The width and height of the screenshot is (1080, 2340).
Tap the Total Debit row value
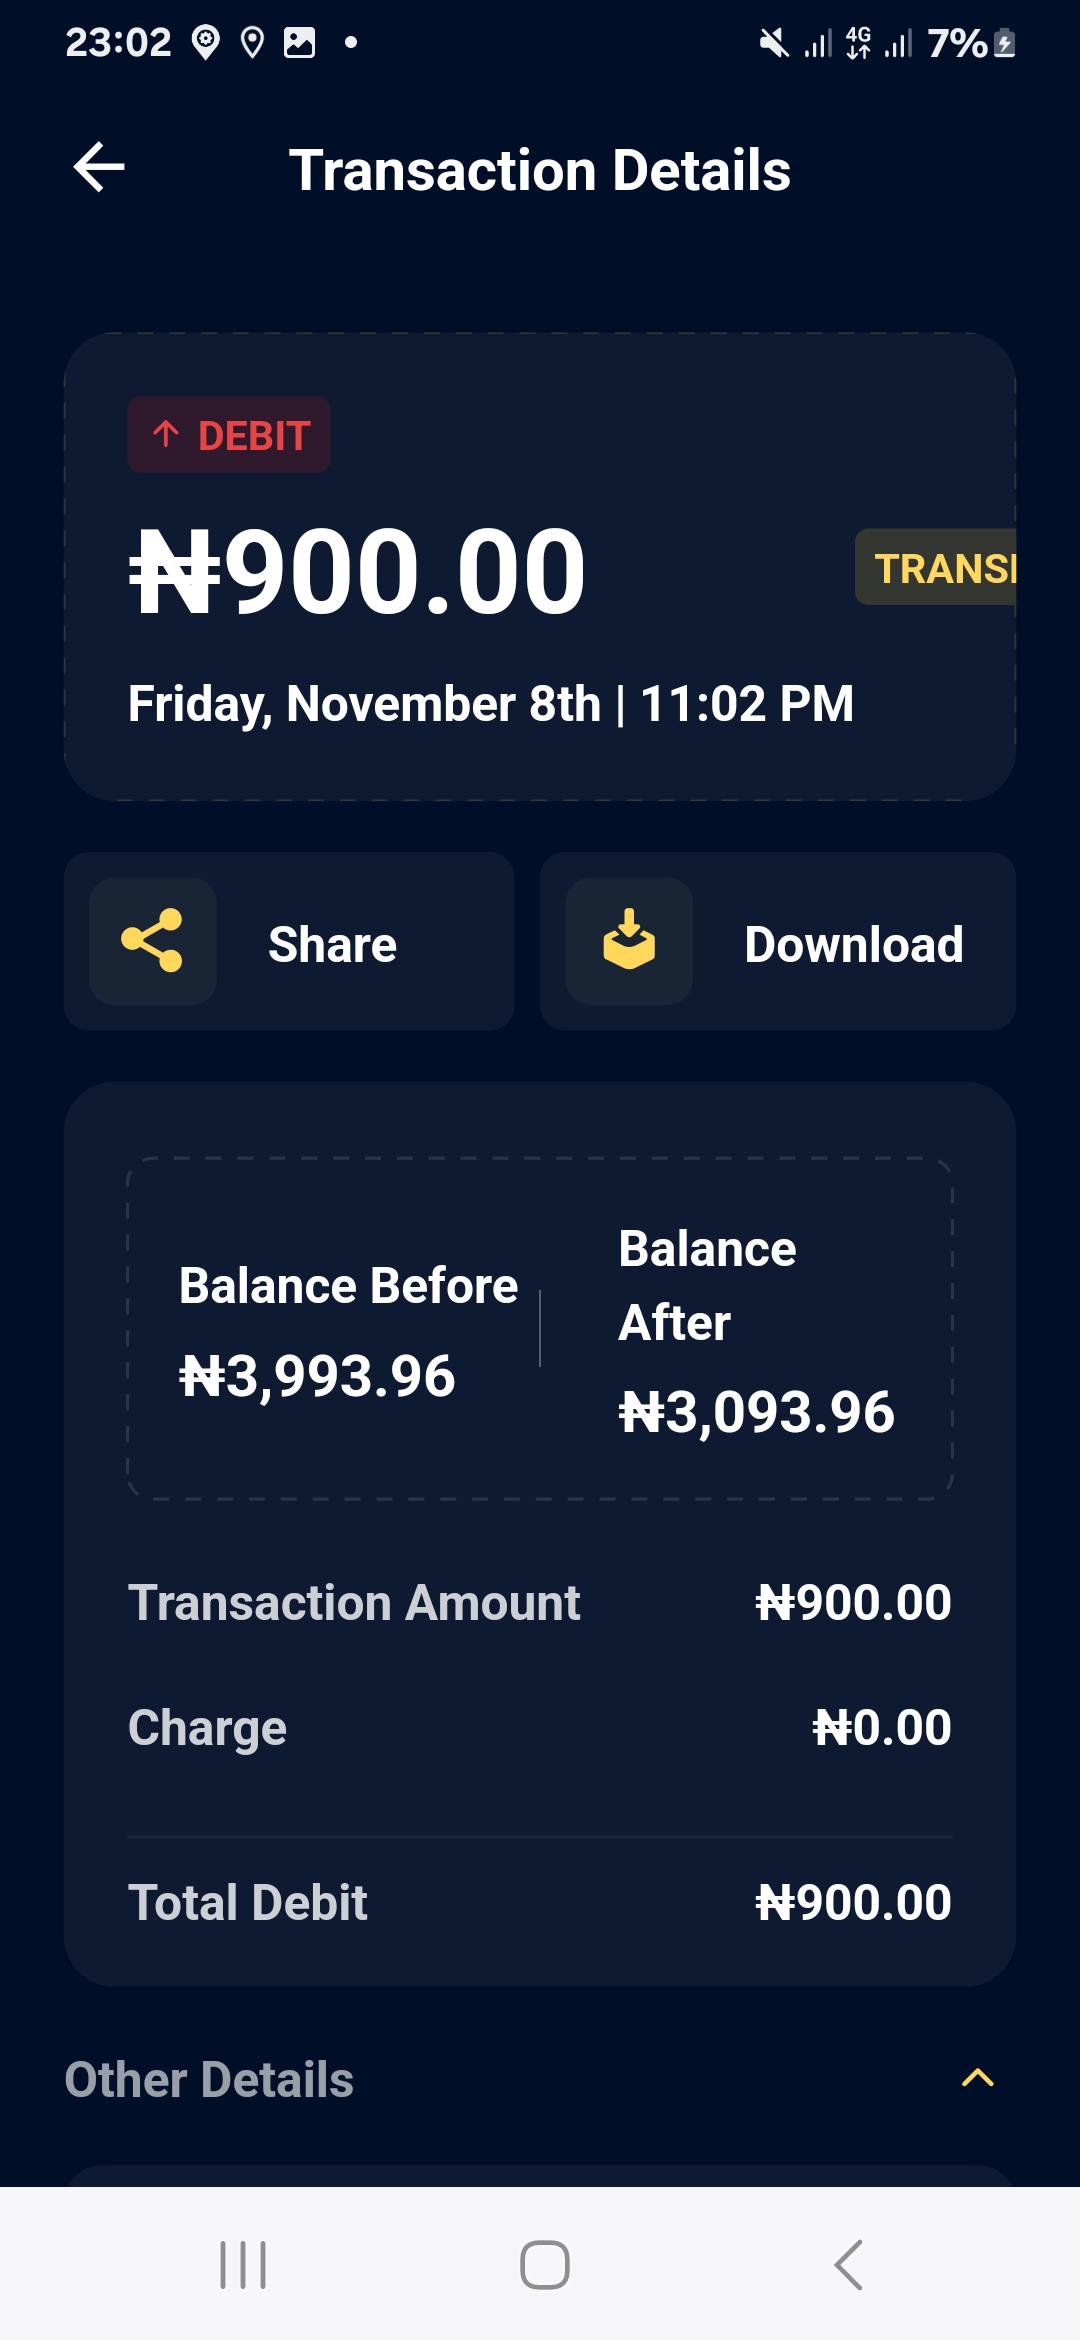(853, 1902)
